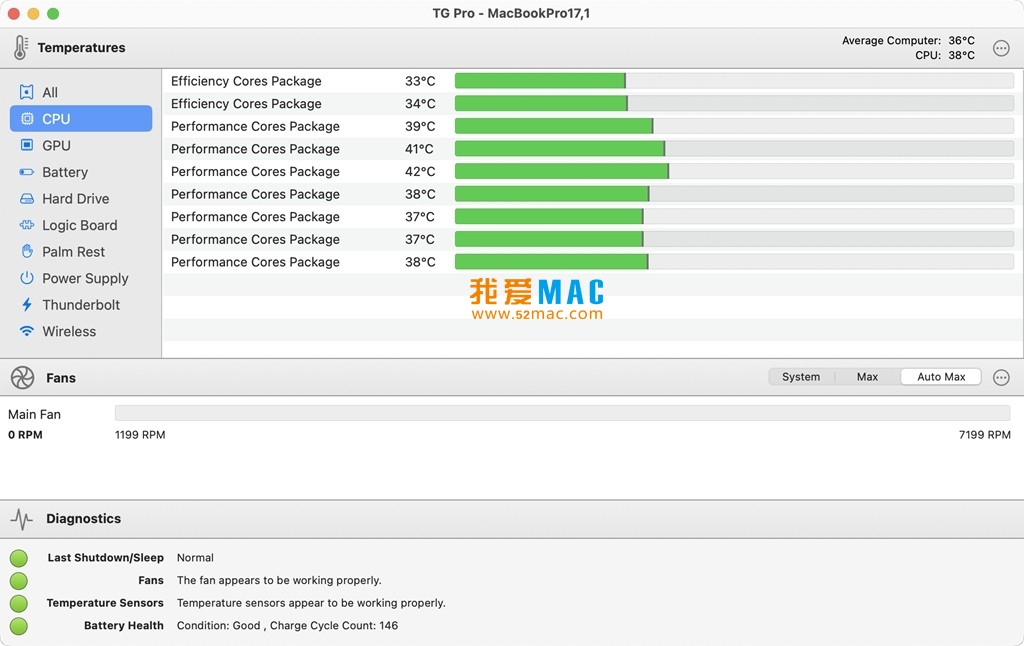Click the 0 RPM current fan speed

point(25,435)
